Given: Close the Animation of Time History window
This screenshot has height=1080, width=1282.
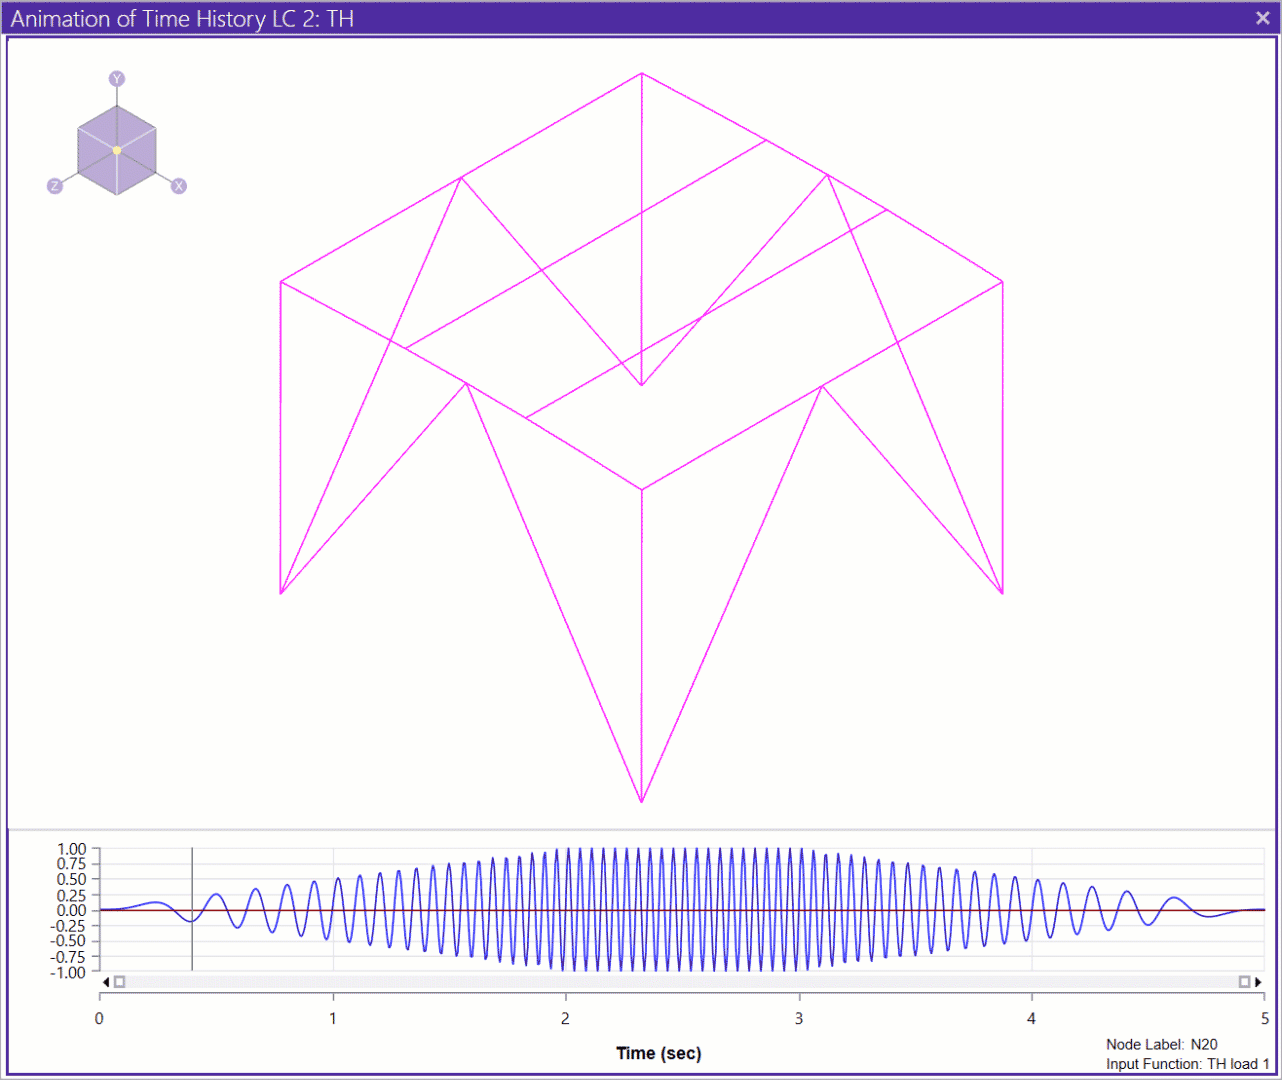Looking at the screenshot, I should pos(1262,18).
